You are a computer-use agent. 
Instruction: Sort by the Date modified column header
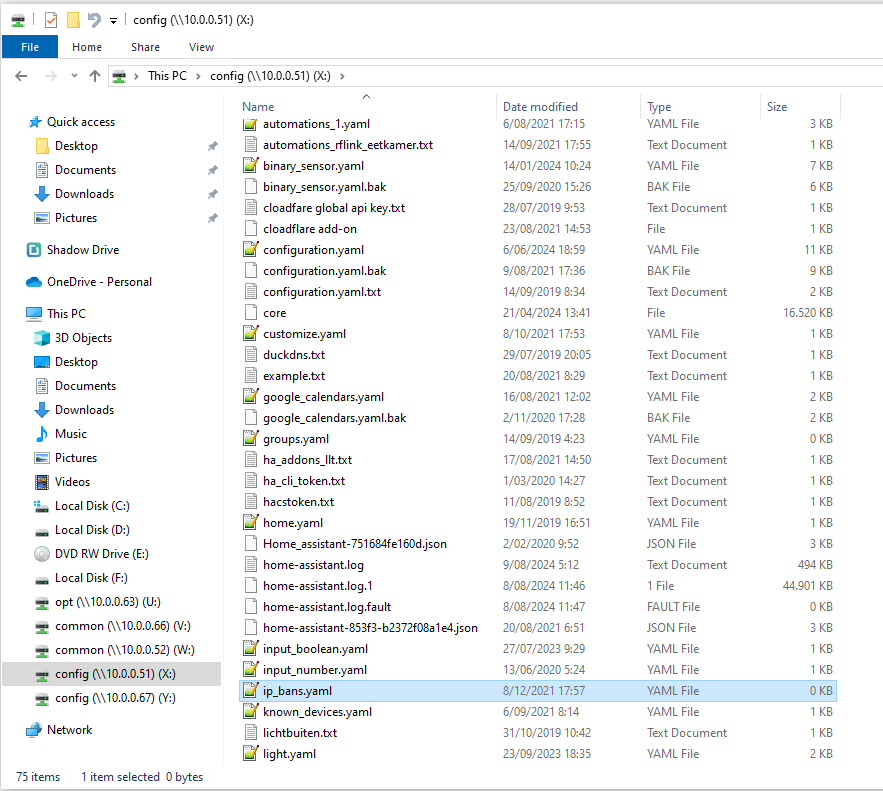click(x=540, y=106)
